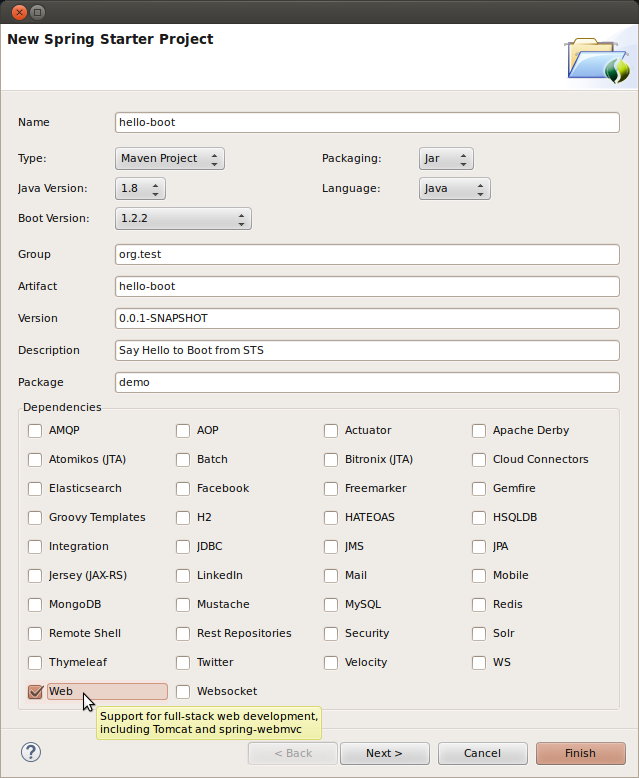Screen dimensions: 639x778
Task: Click the Name input field
Action: 367,123
